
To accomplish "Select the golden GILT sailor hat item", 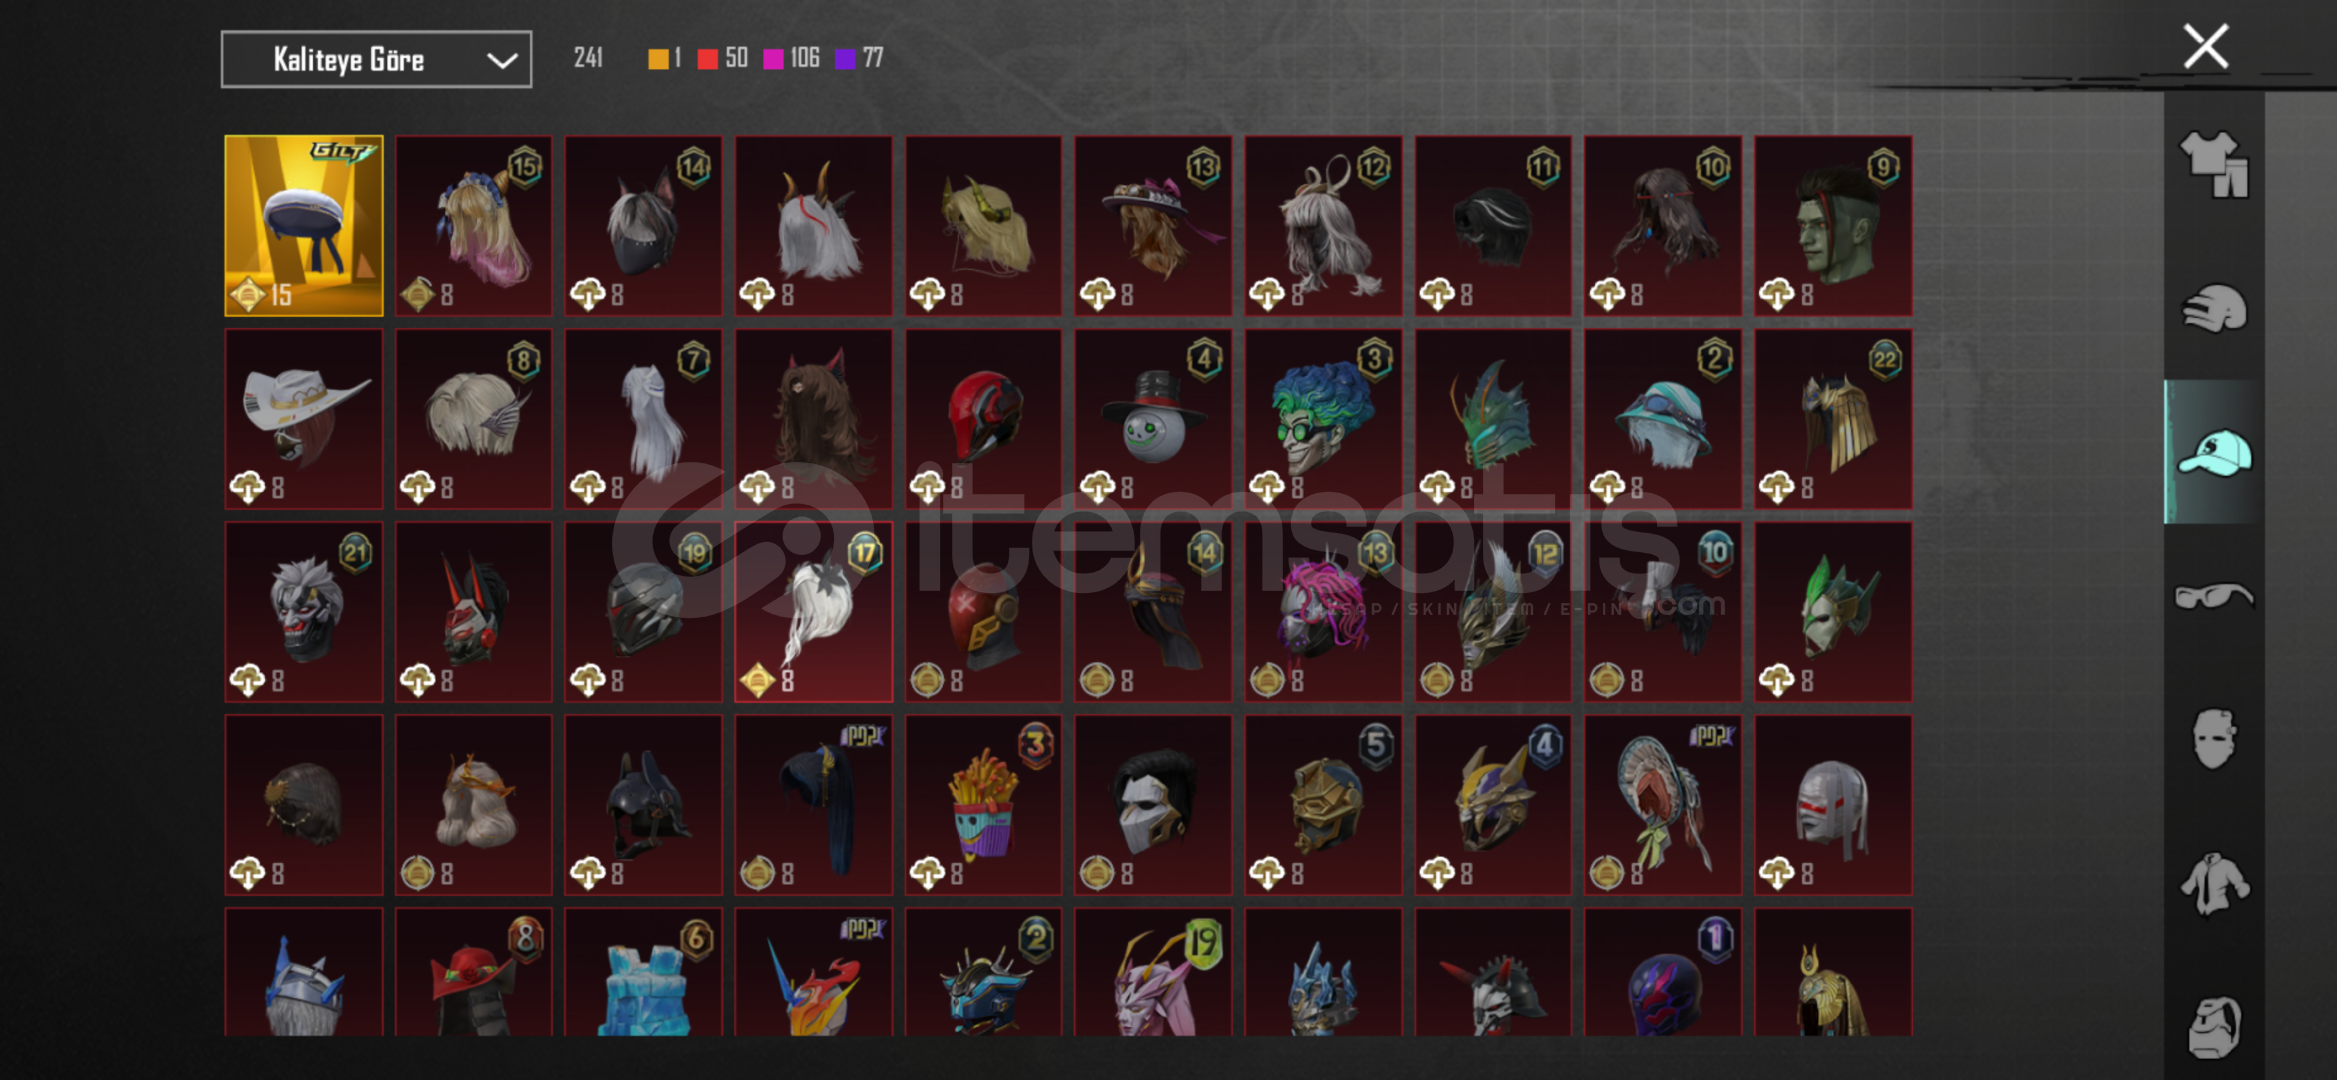I will 304,226.
